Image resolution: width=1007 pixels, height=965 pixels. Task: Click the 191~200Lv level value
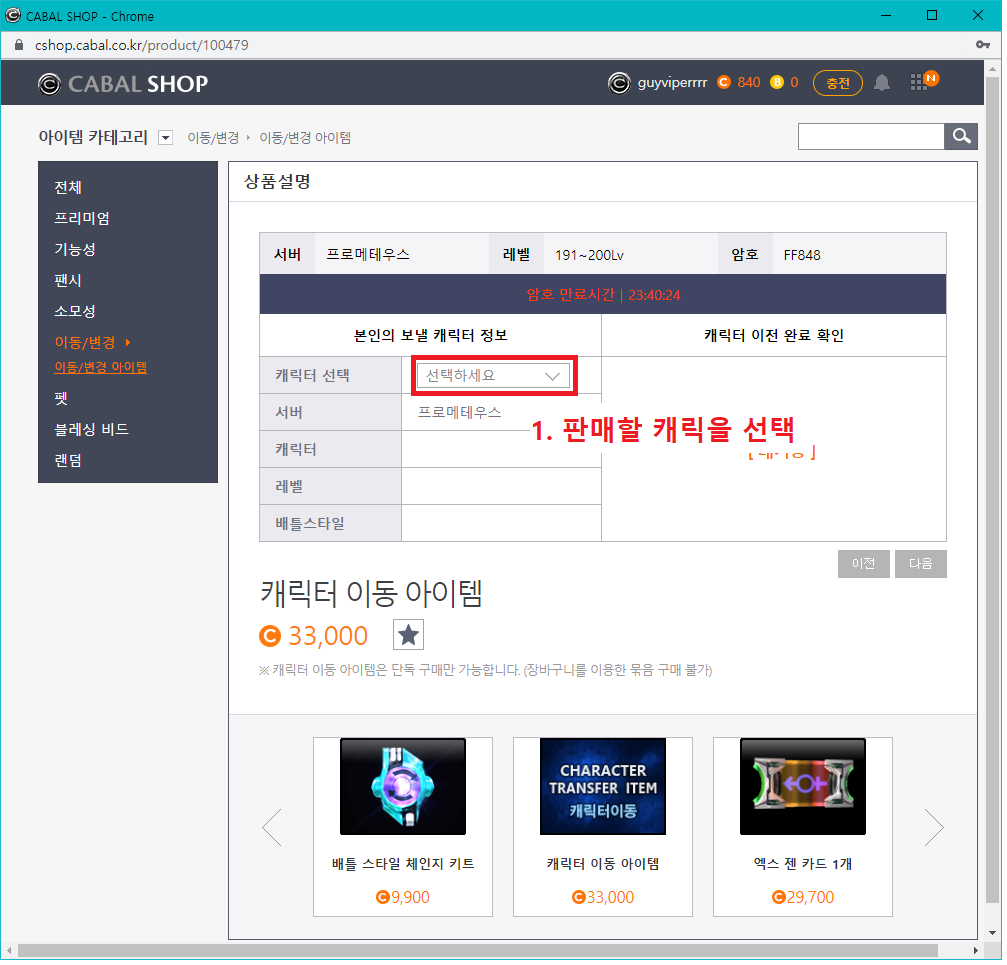click(x=592, y=256)
